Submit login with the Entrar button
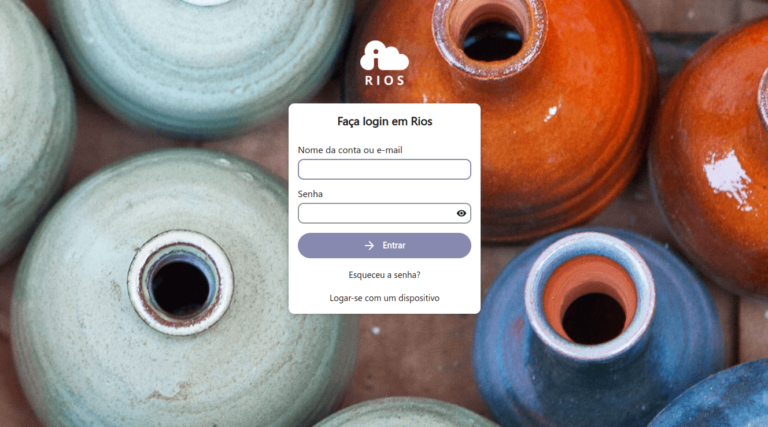Screen dimensions: 768x427 tap(384, 245)
